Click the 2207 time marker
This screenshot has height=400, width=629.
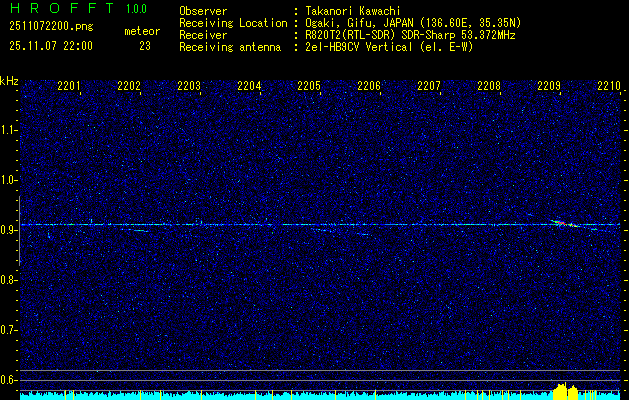point(429,87)
